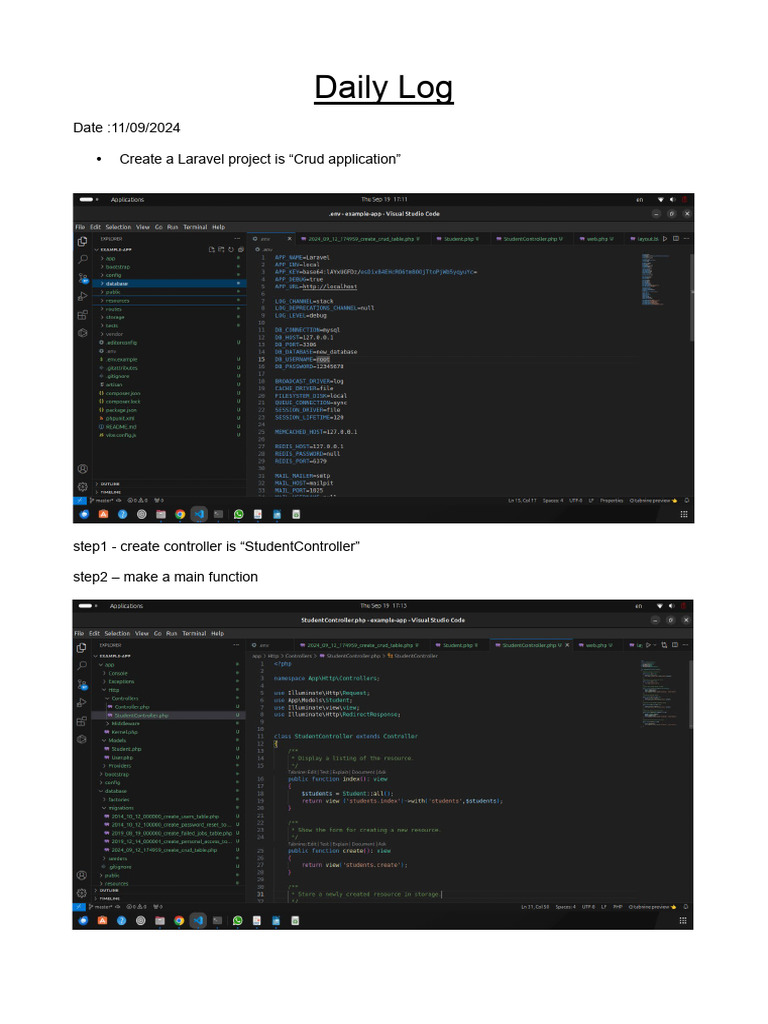Open Help menu in StudentController.php window
This screenshot has height=1024, width=768.
point(217,633)
